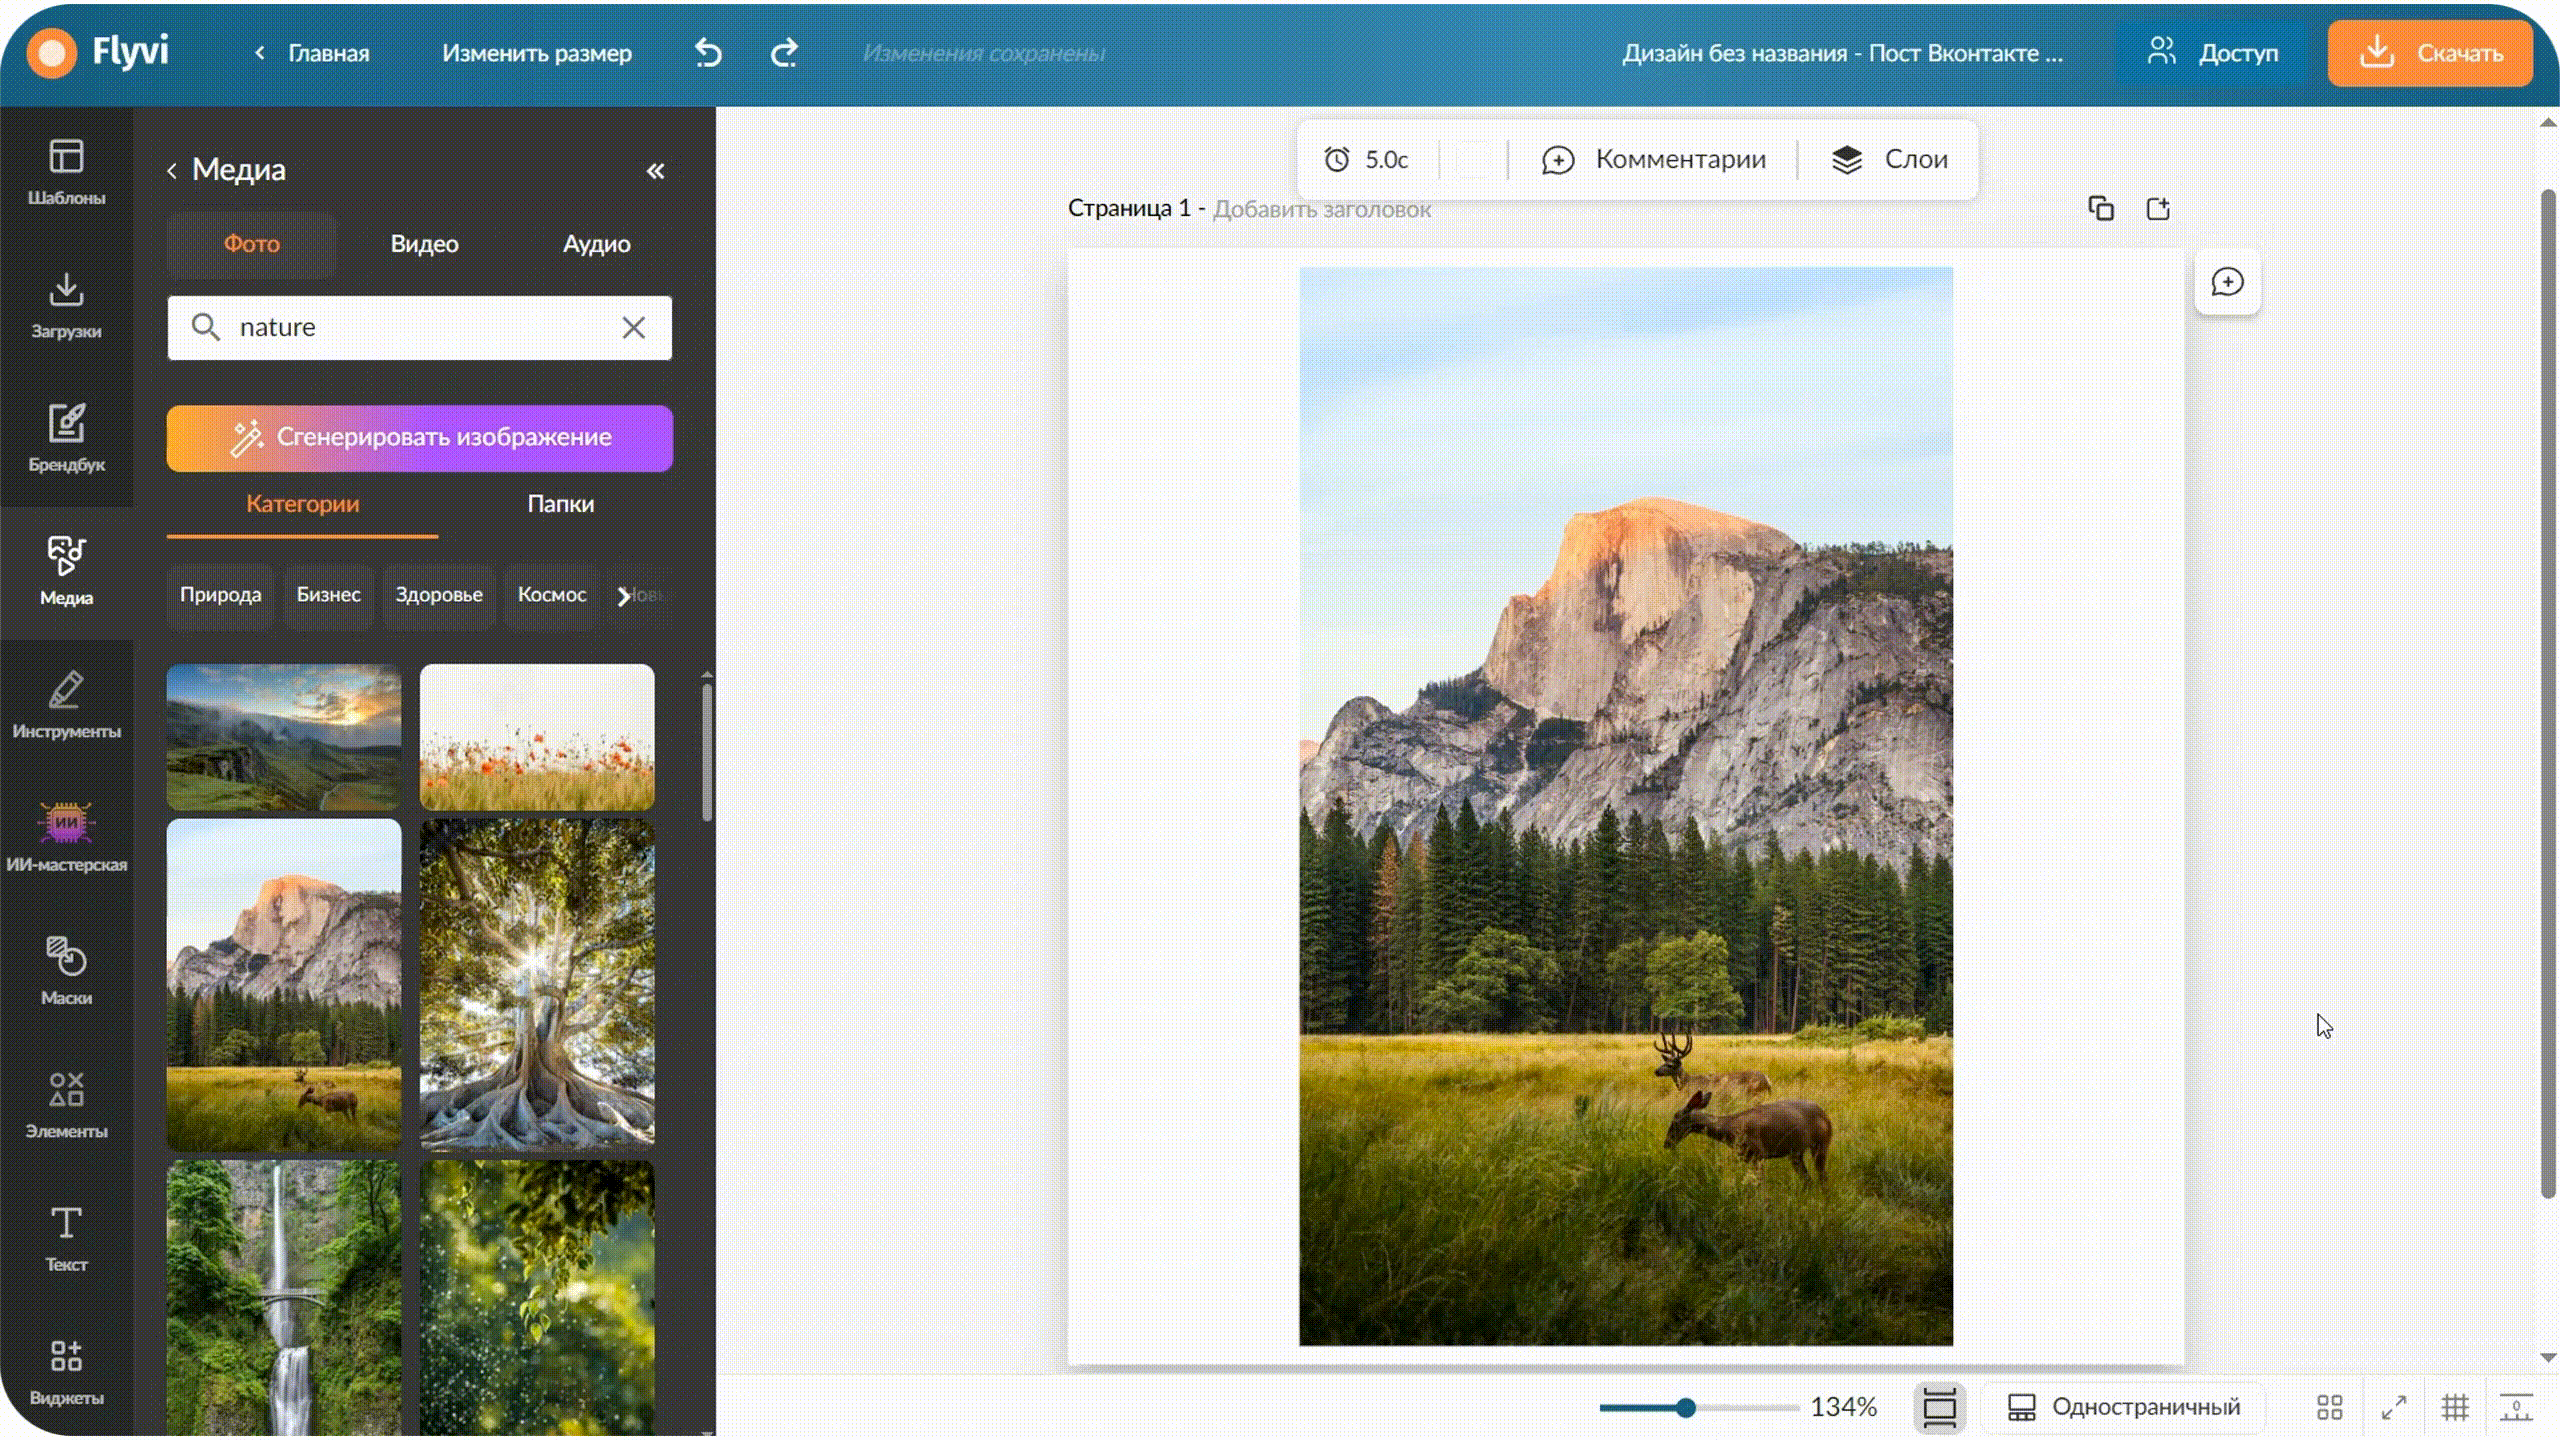The height and width of the screenshot is (1440, 2560).
Task: Expand more categories with right chevron
Action: (624, 596)
